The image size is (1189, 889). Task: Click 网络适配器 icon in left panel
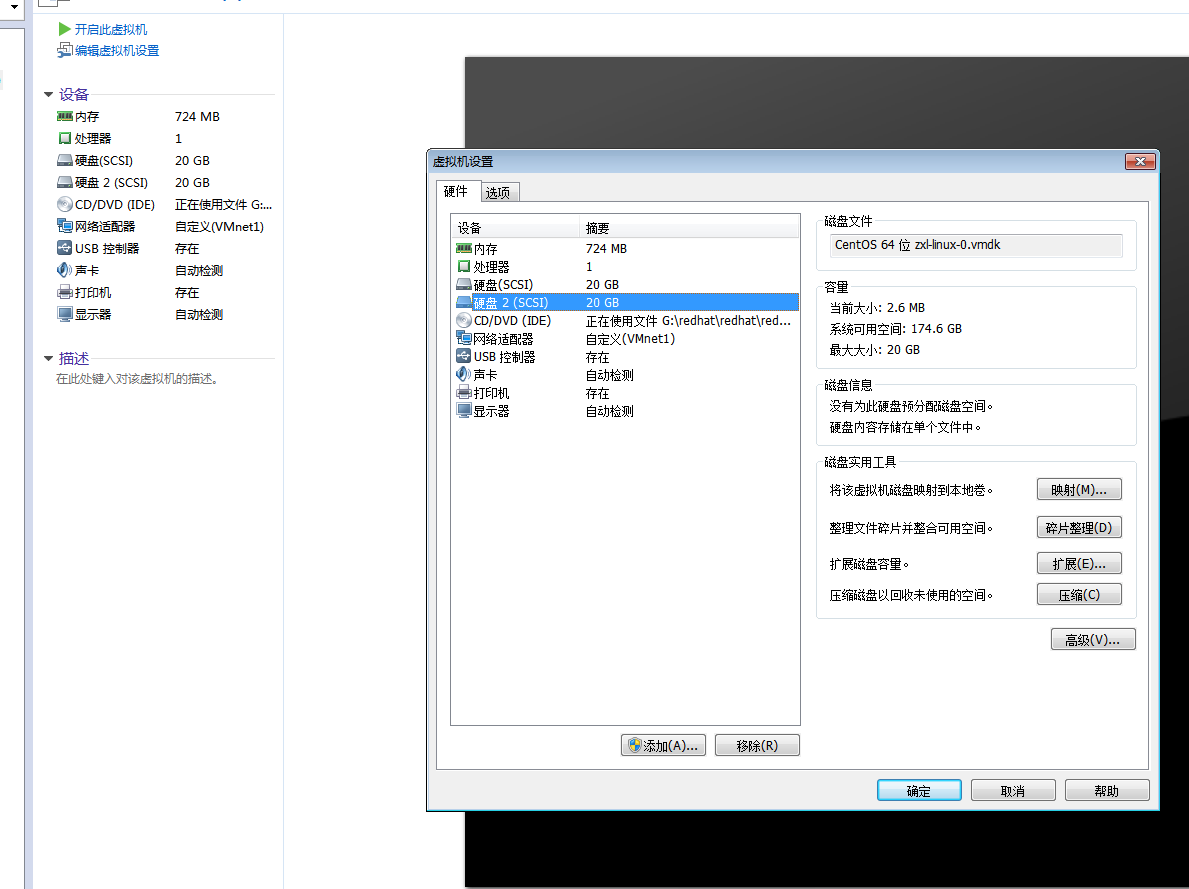(64, 226)
